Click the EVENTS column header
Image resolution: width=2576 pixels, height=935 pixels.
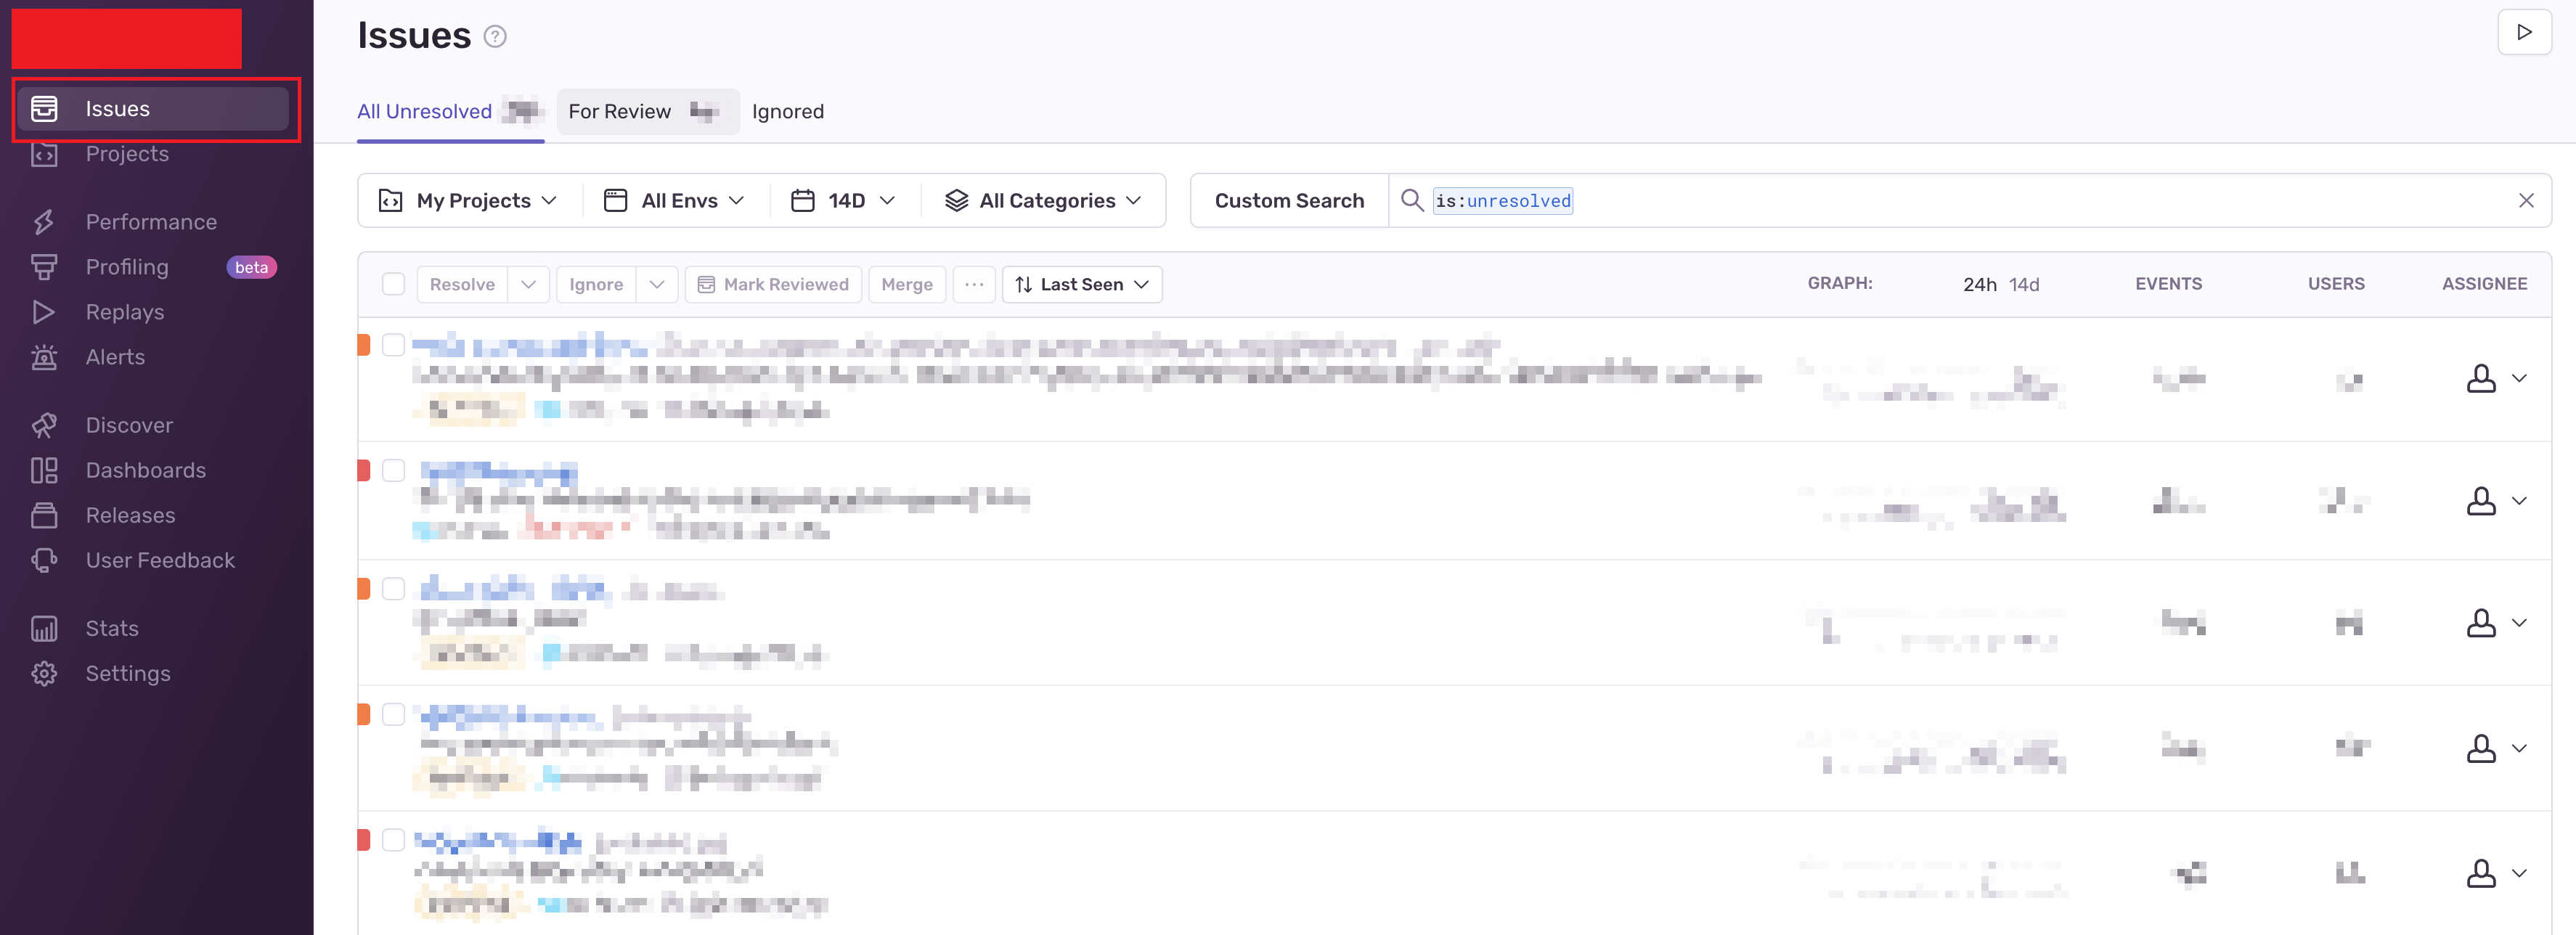click(2168, 284)
